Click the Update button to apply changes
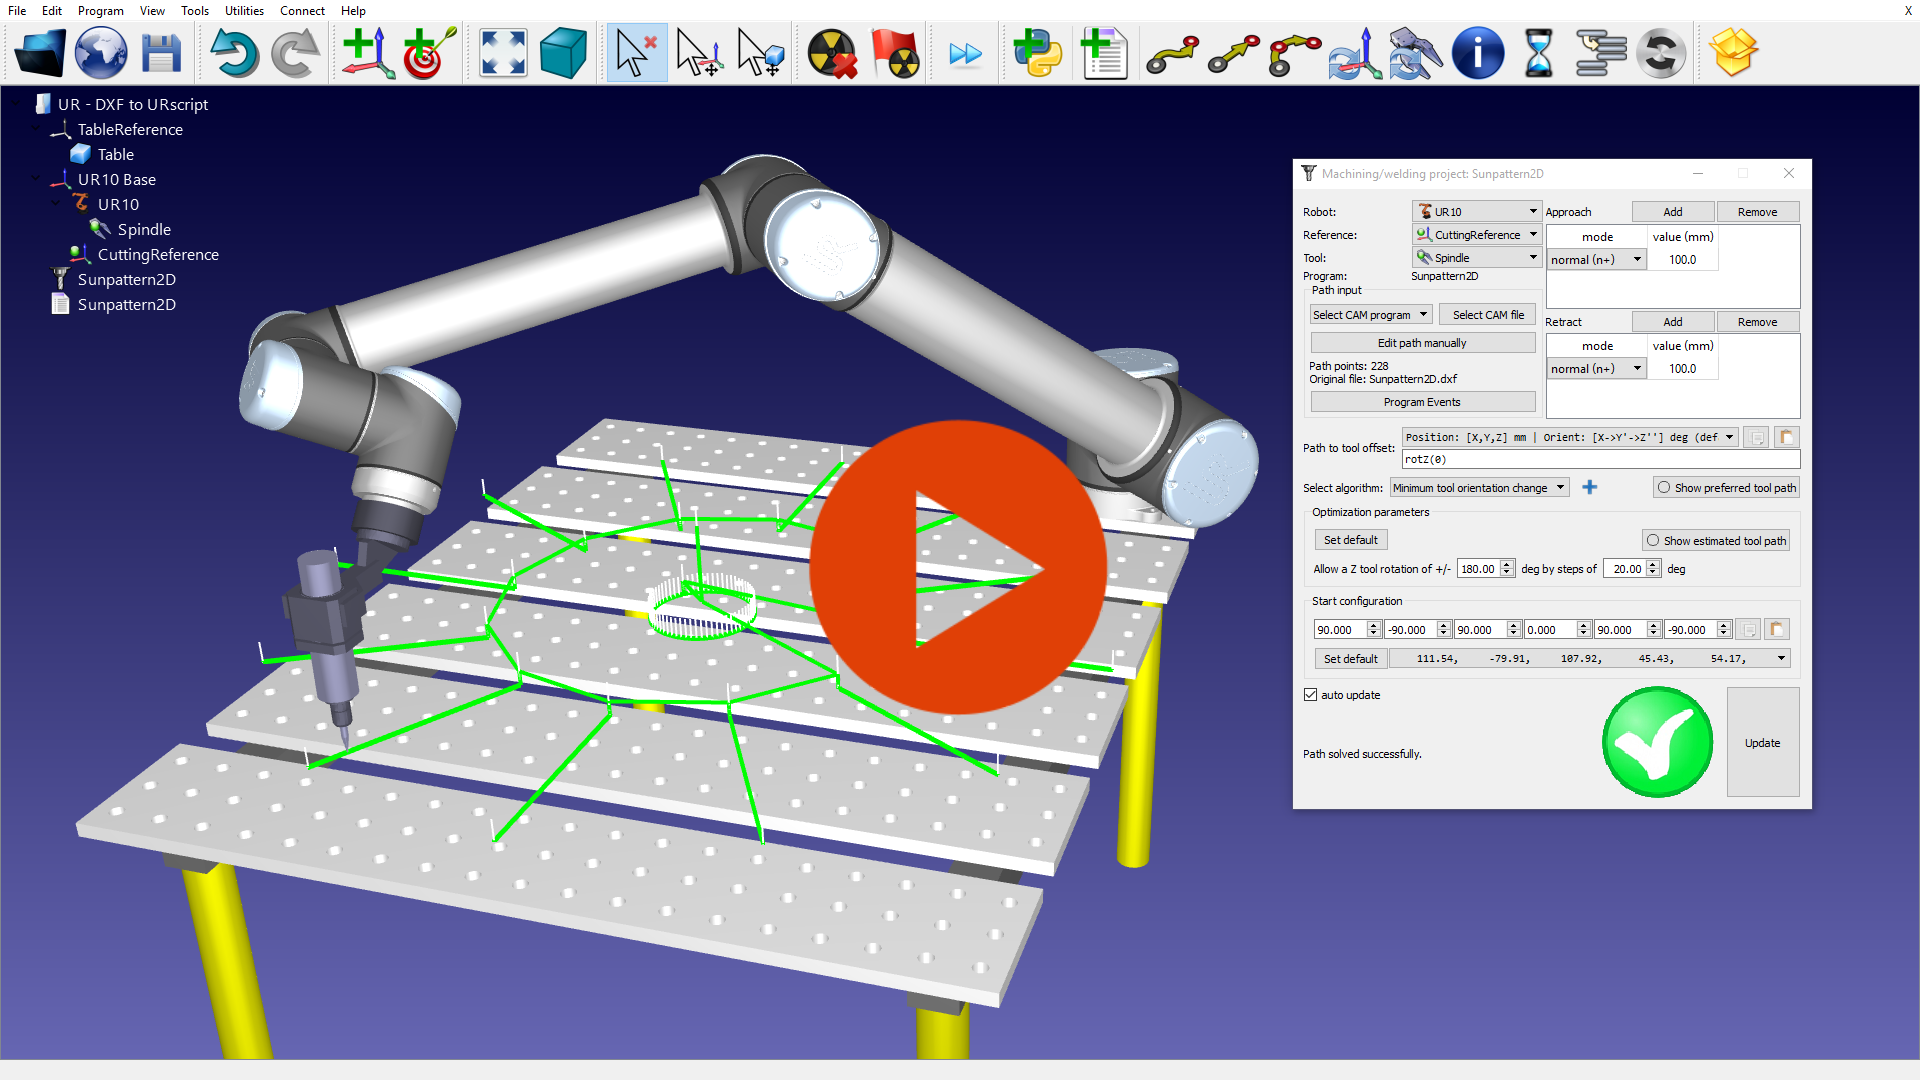The width and height of the screenshot is (1920, 1080). pos(1763,742)
